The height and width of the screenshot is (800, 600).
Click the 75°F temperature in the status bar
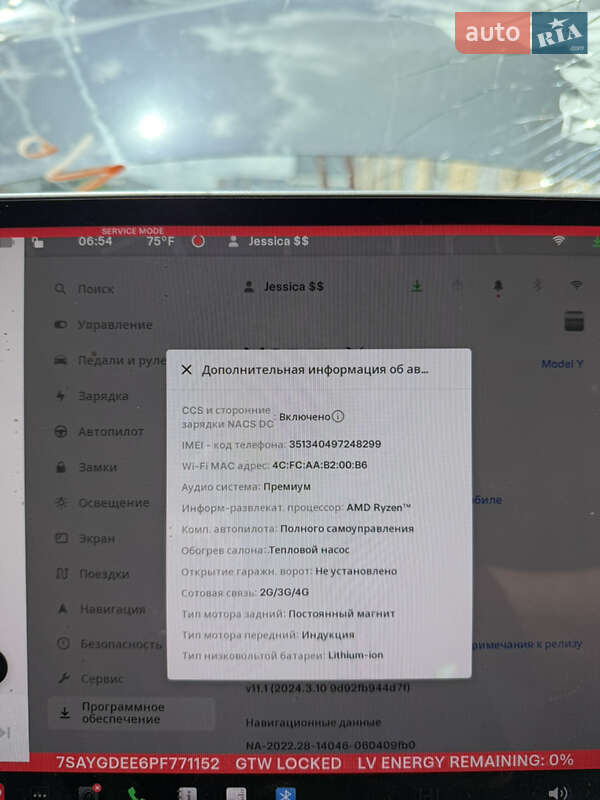[x=160, y=241]
